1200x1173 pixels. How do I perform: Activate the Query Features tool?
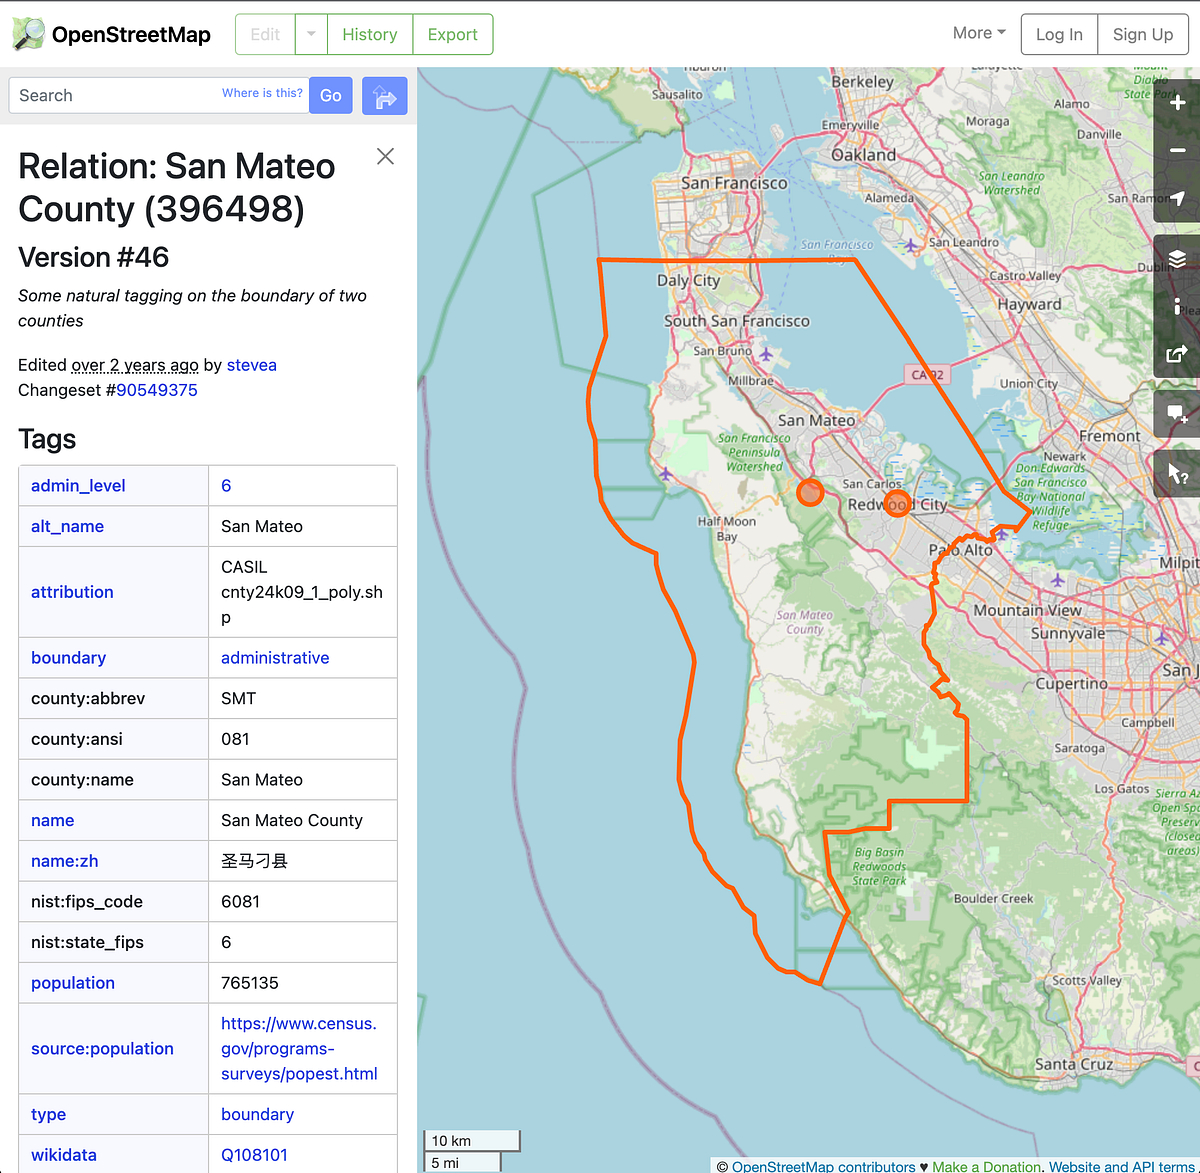pyautogui.click(x=1178, y=473)
